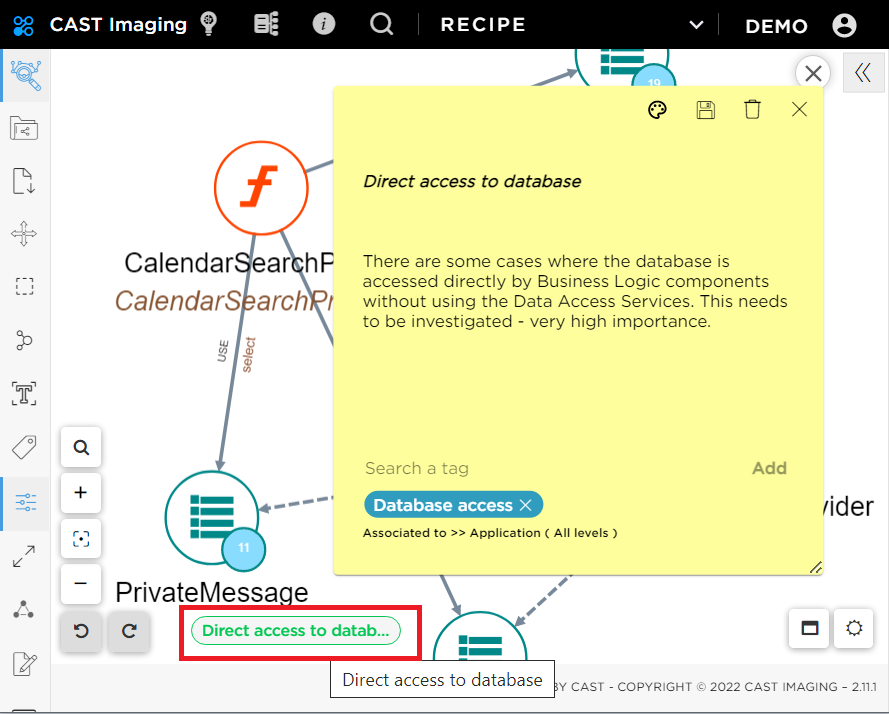The height and width of the screenshot is (714, 889).
Task: Collapse the right panel with double chevron
Action: tap(863, 73)
